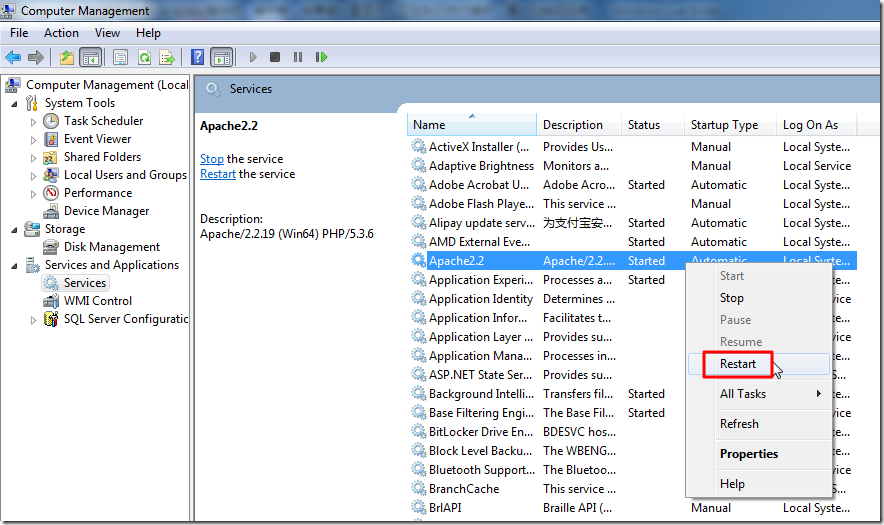Screen dimensions: 884x525
Task: Choose Properties from the context menu
Action: point(758,454)
